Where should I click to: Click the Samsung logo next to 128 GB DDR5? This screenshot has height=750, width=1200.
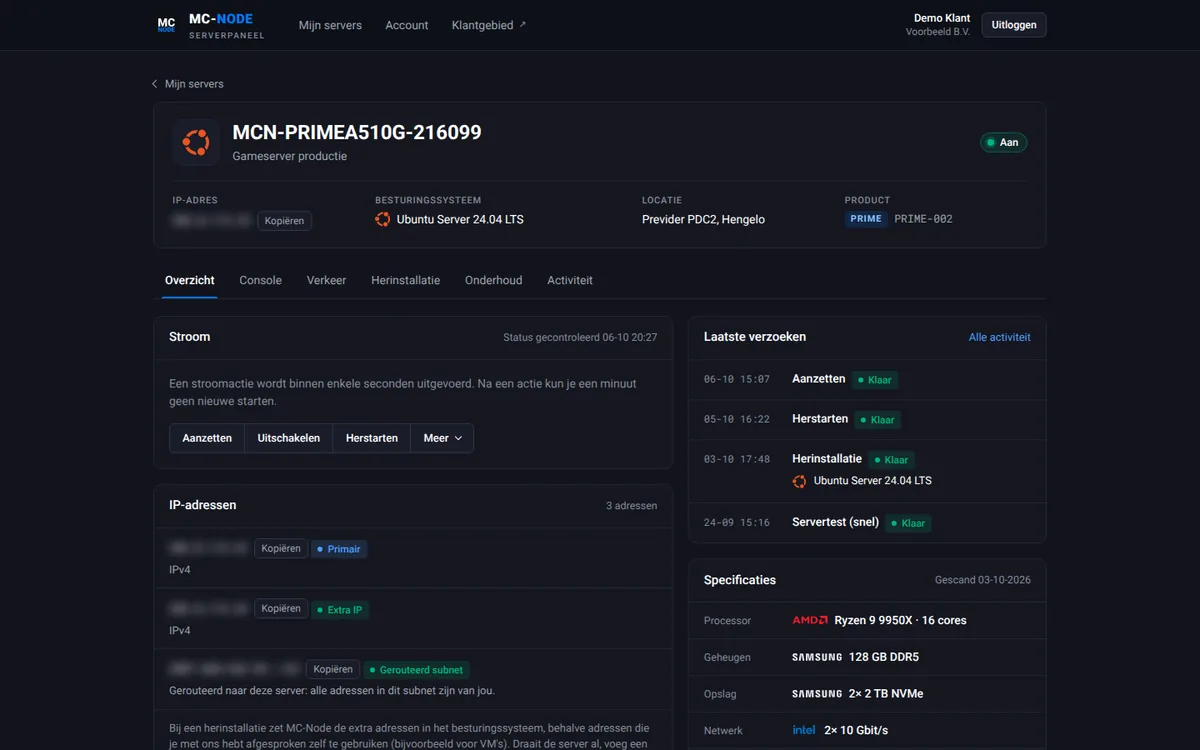coord(817,657)
